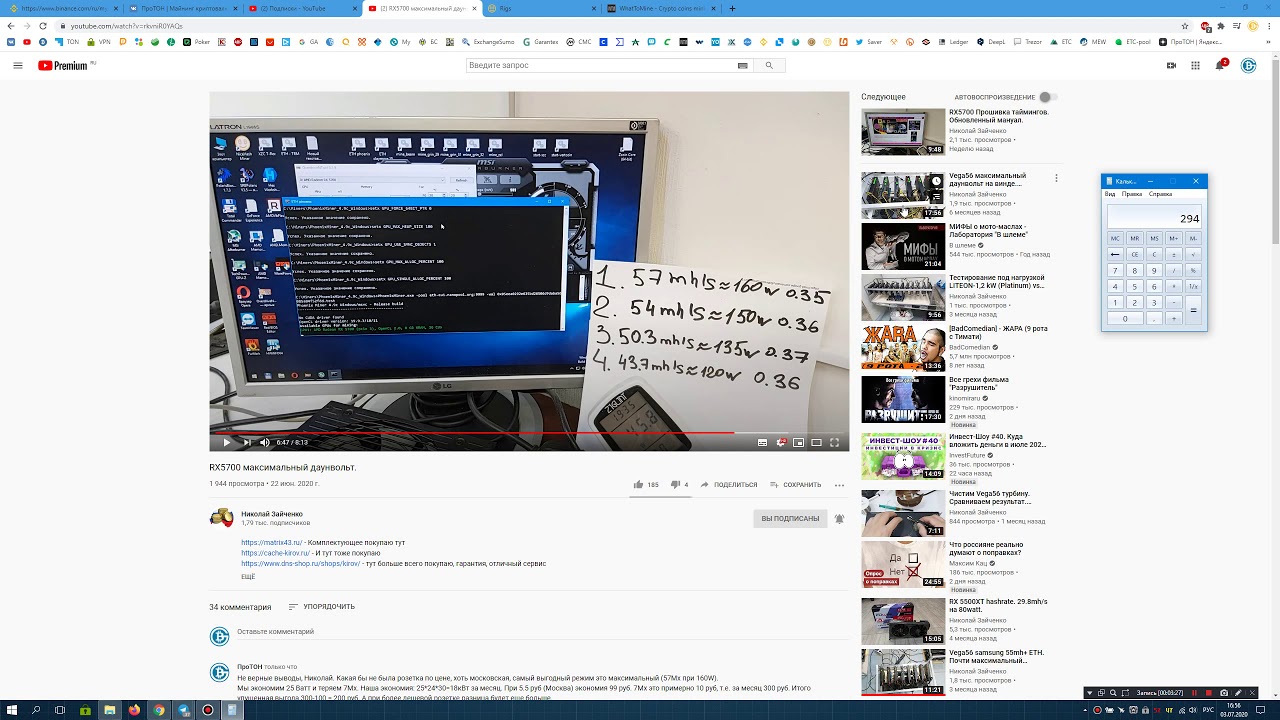Click the search magnifier button
This screenshot has width=1280, height=720.
(x=769, y=65)
